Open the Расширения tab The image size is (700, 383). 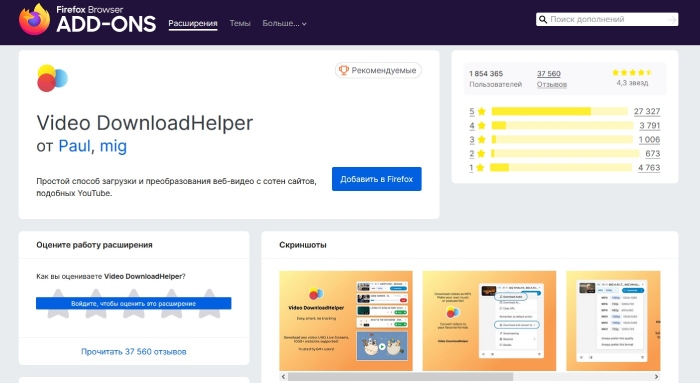[193, 23]
